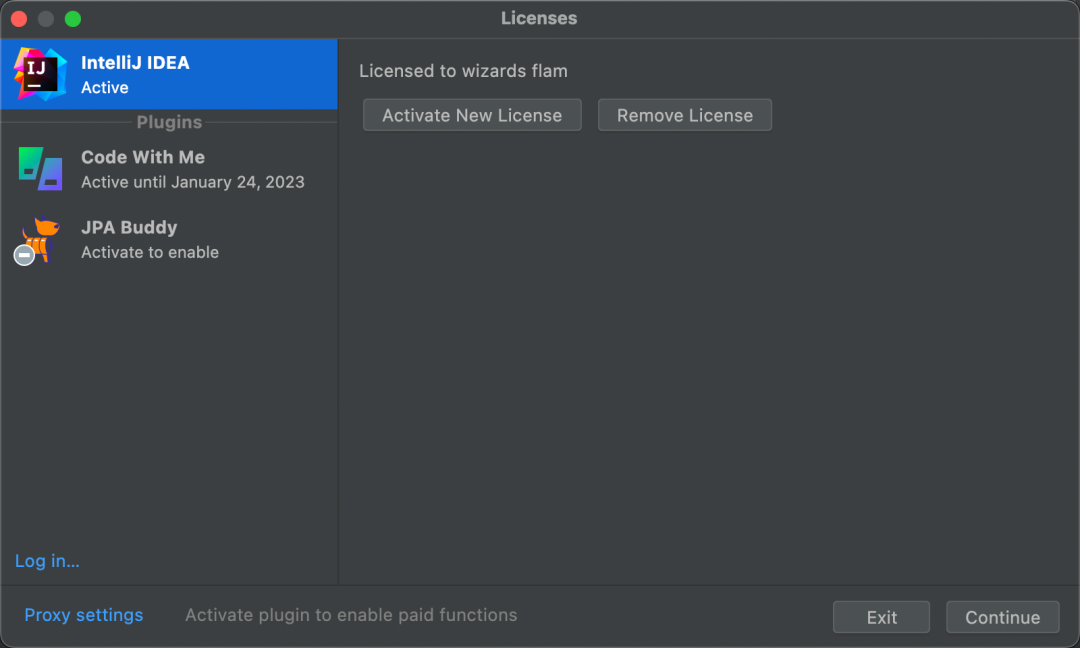The image size is (1080, 648).
Task: Select the JPA Buddy plugin entry
Action: 169,240
